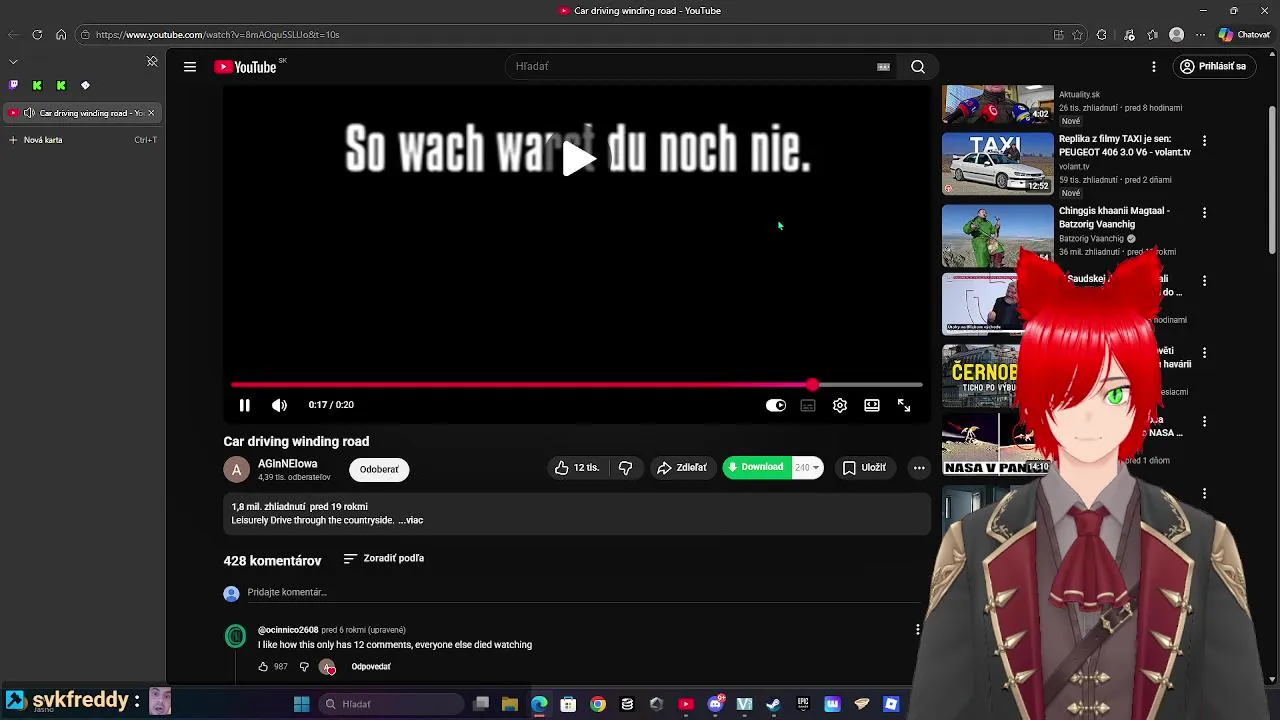The image size is (1280, 720).
Task: Open pinned Twitch tab icon
Action: 13,85
